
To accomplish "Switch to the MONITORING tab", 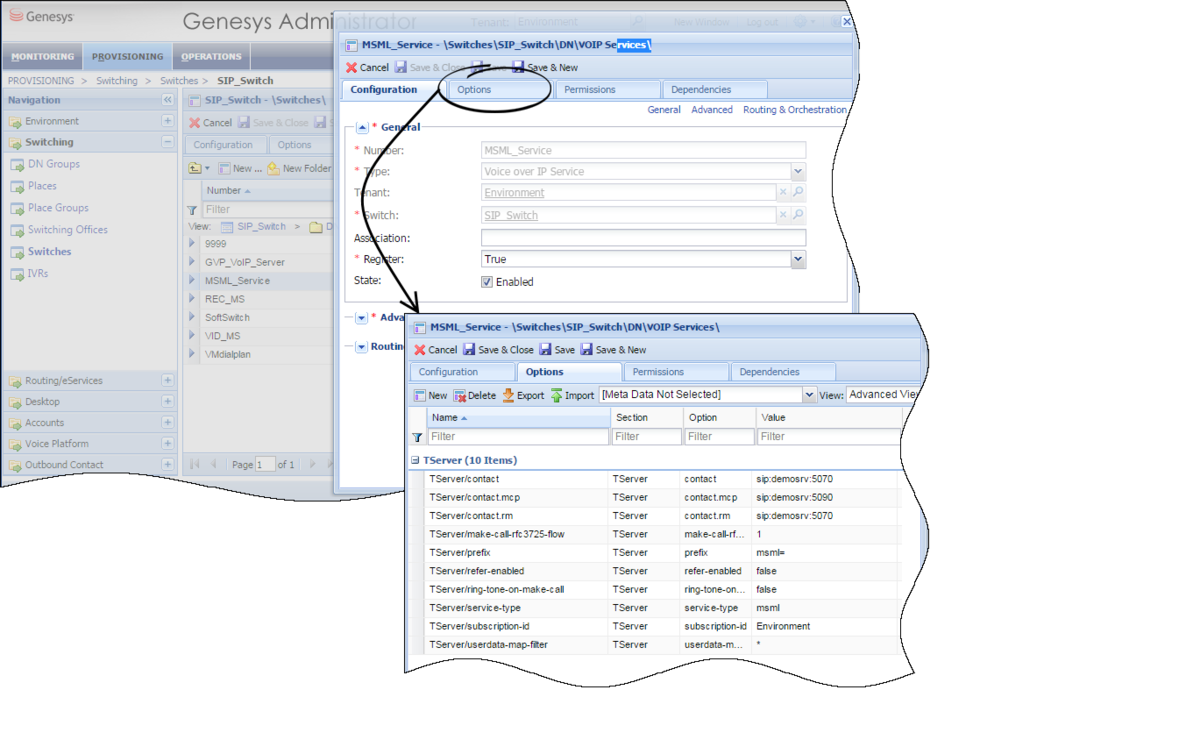I will pyautogui.click(x=43, y=57).
